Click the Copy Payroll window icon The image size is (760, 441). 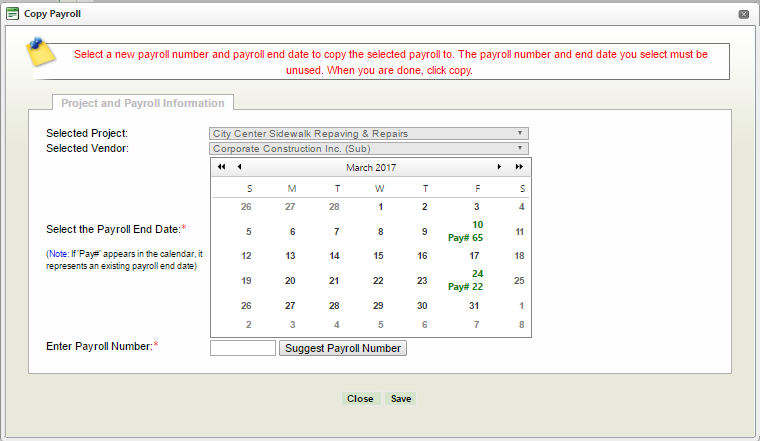coord(12,14)
